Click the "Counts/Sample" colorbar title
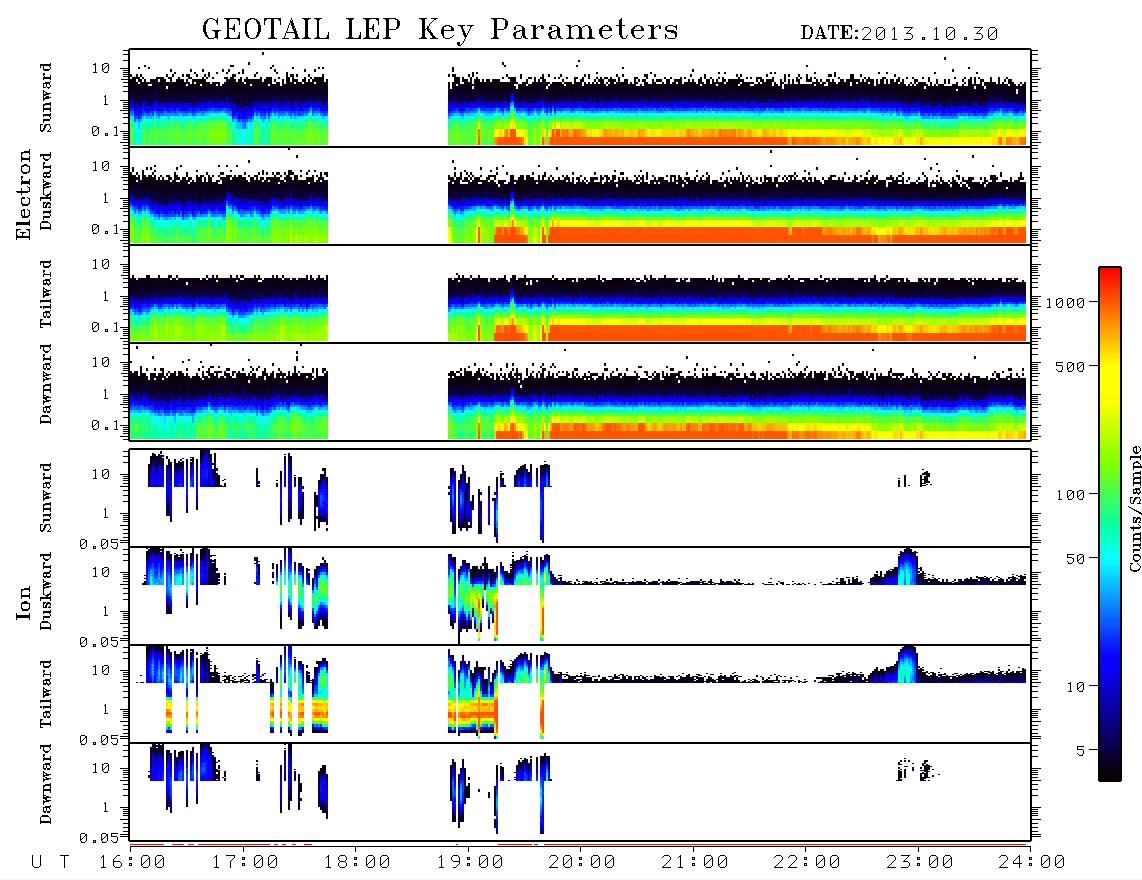 [x=1134, y=508]
